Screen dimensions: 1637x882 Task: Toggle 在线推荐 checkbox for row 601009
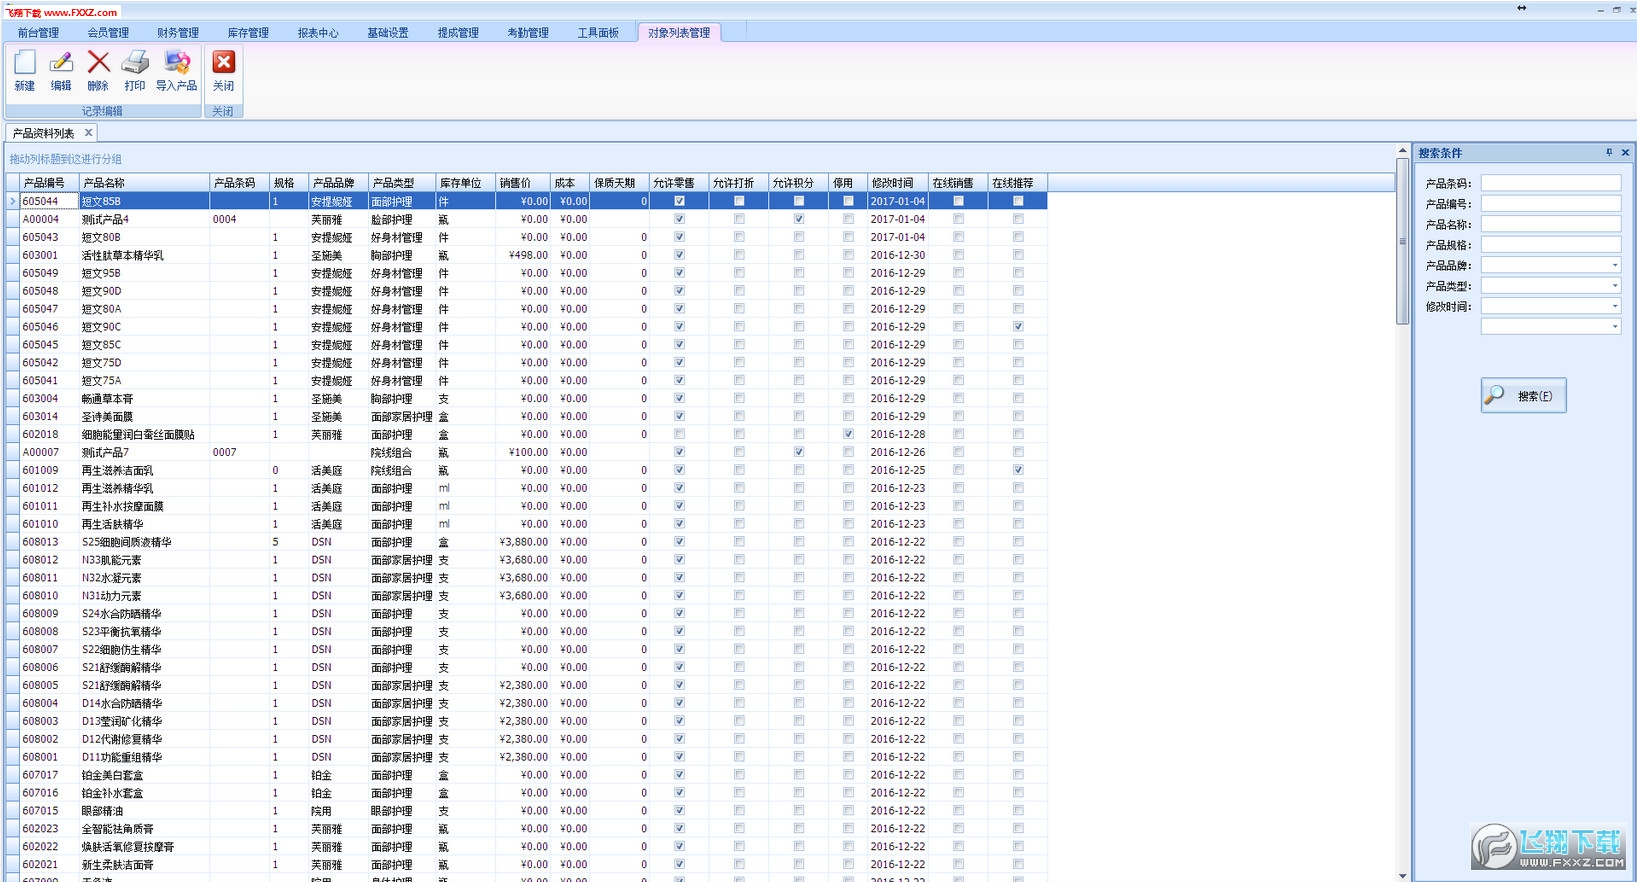(x=1018, y=470)
